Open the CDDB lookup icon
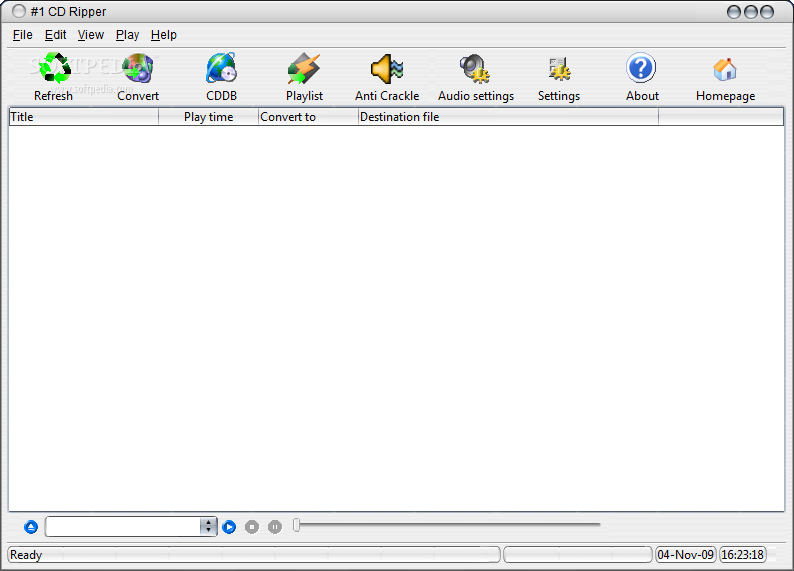Image resolution: width=794 pixels, height=571 pixels. 221,68
